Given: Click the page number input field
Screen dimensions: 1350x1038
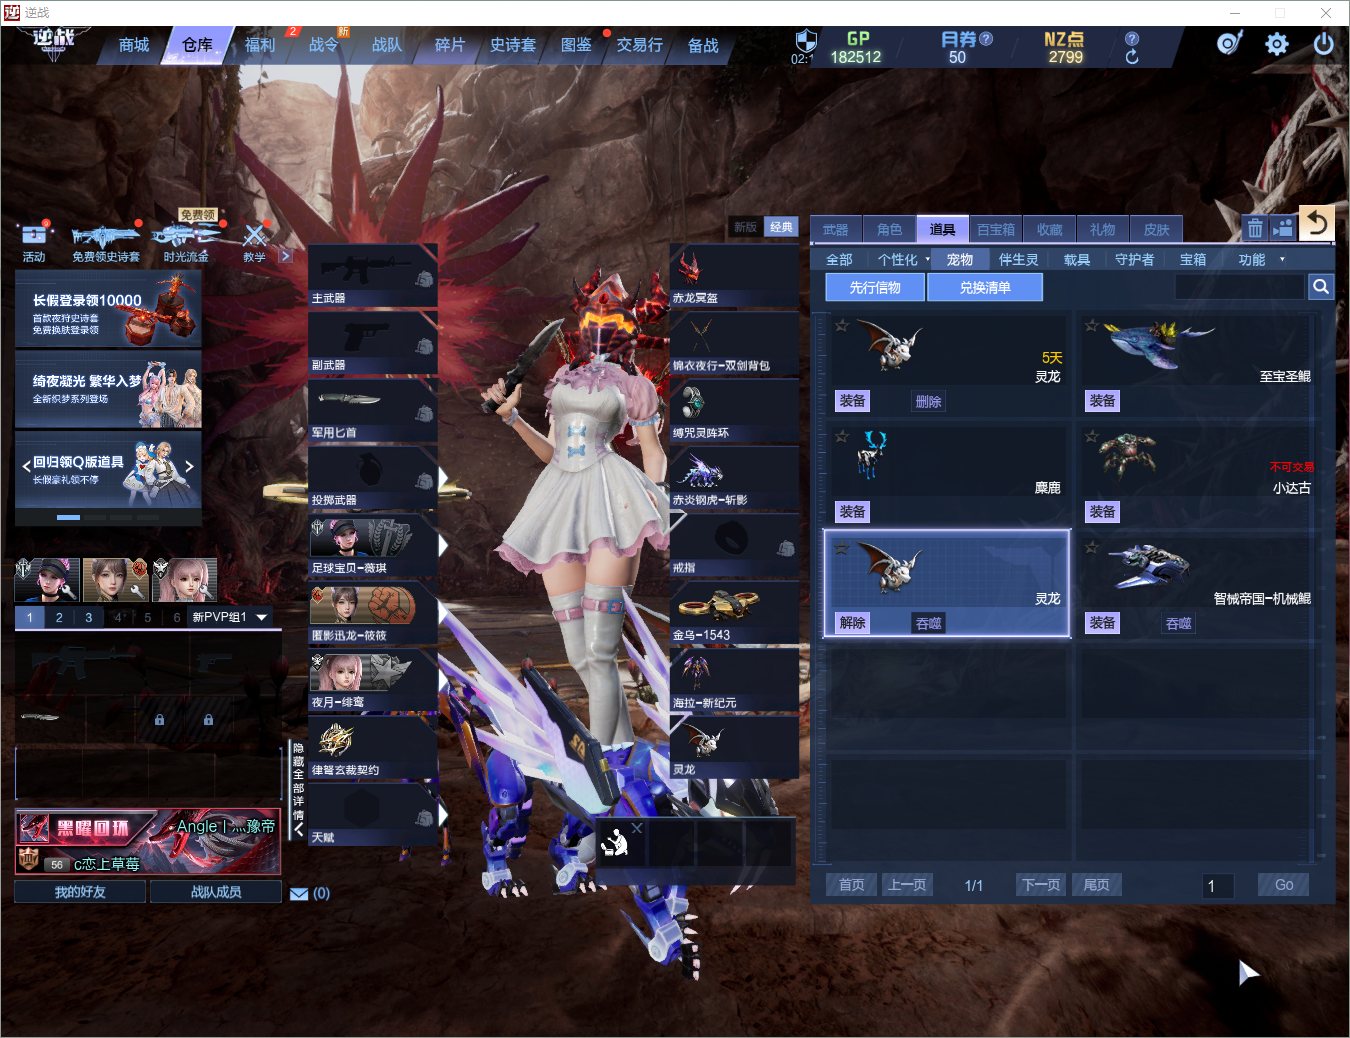Looking at the screenshot, I should click(1218, 885).
